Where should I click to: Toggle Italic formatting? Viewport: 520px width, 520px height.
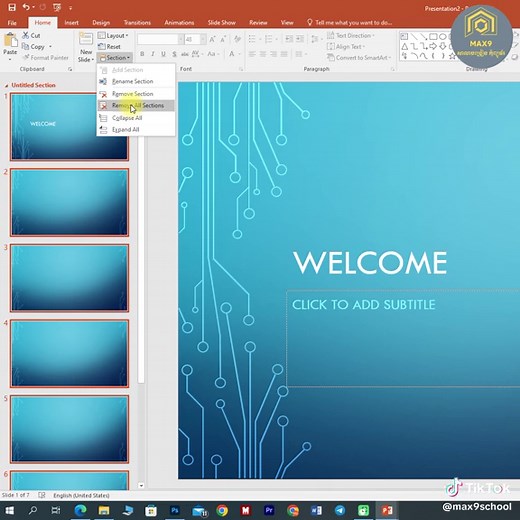pyautogui.click(x=153, y=54)
